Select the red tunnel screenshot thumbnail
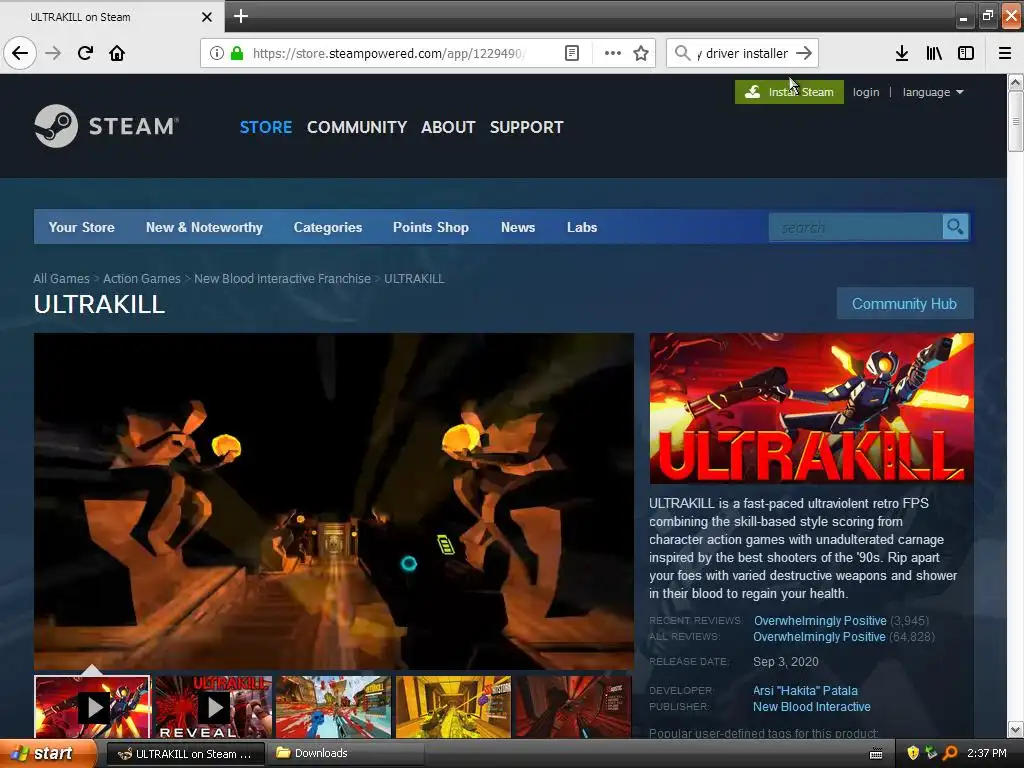Image resolution: width=1024 pixels, height=768 pixels. pyautogui.click(x=573, y=707)
